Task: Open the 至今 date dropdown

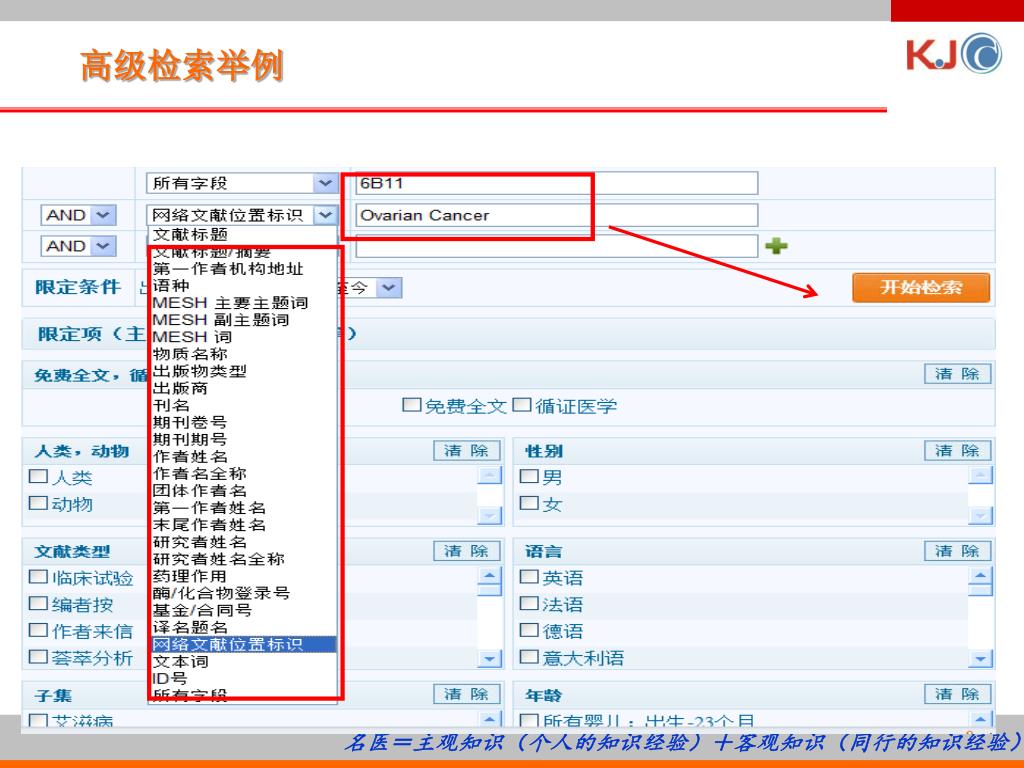Action: (388, 287)
